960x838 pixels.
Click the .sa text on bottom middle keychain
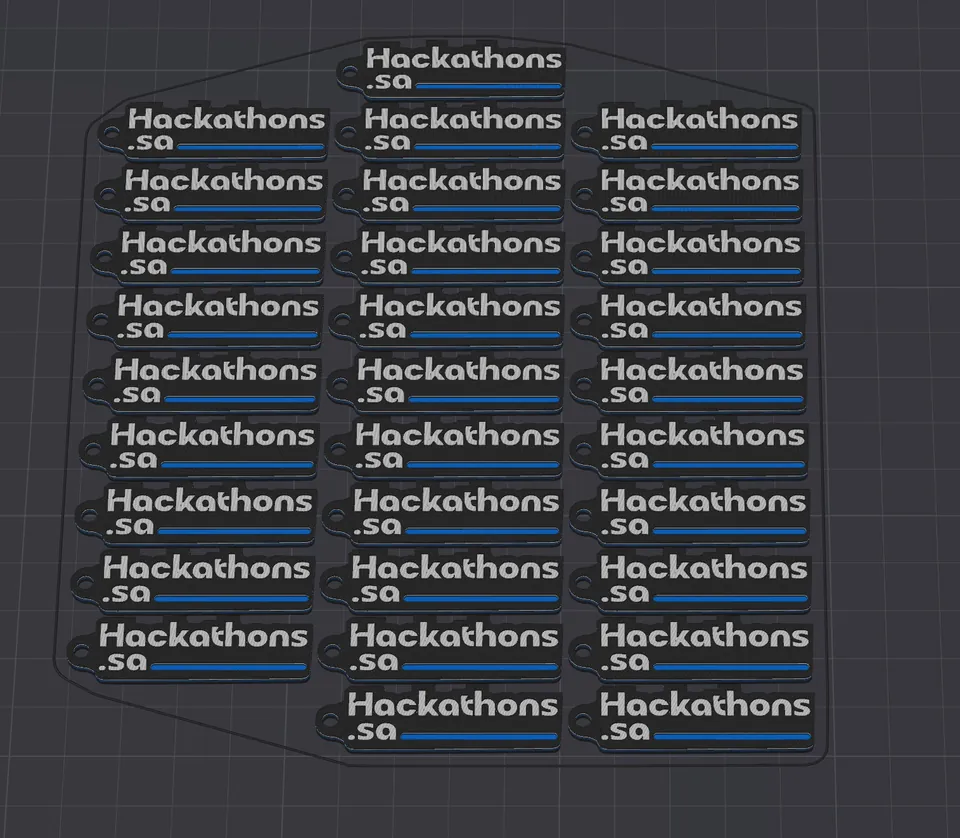pyautogui.click(x=372, y=731)
